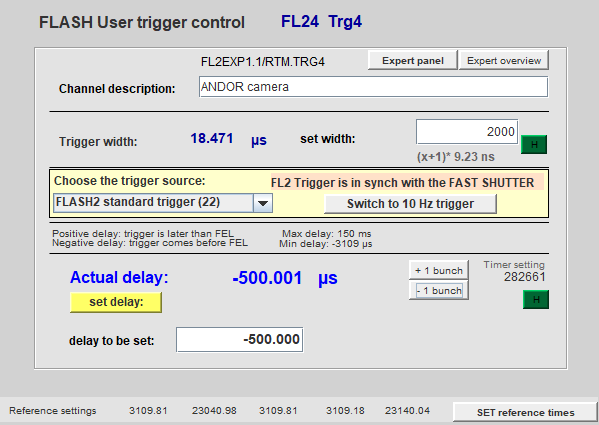Click the Trigger width readout 18.471
The height and width of the screenshot is (425, 599).
(x=212, y=138)
